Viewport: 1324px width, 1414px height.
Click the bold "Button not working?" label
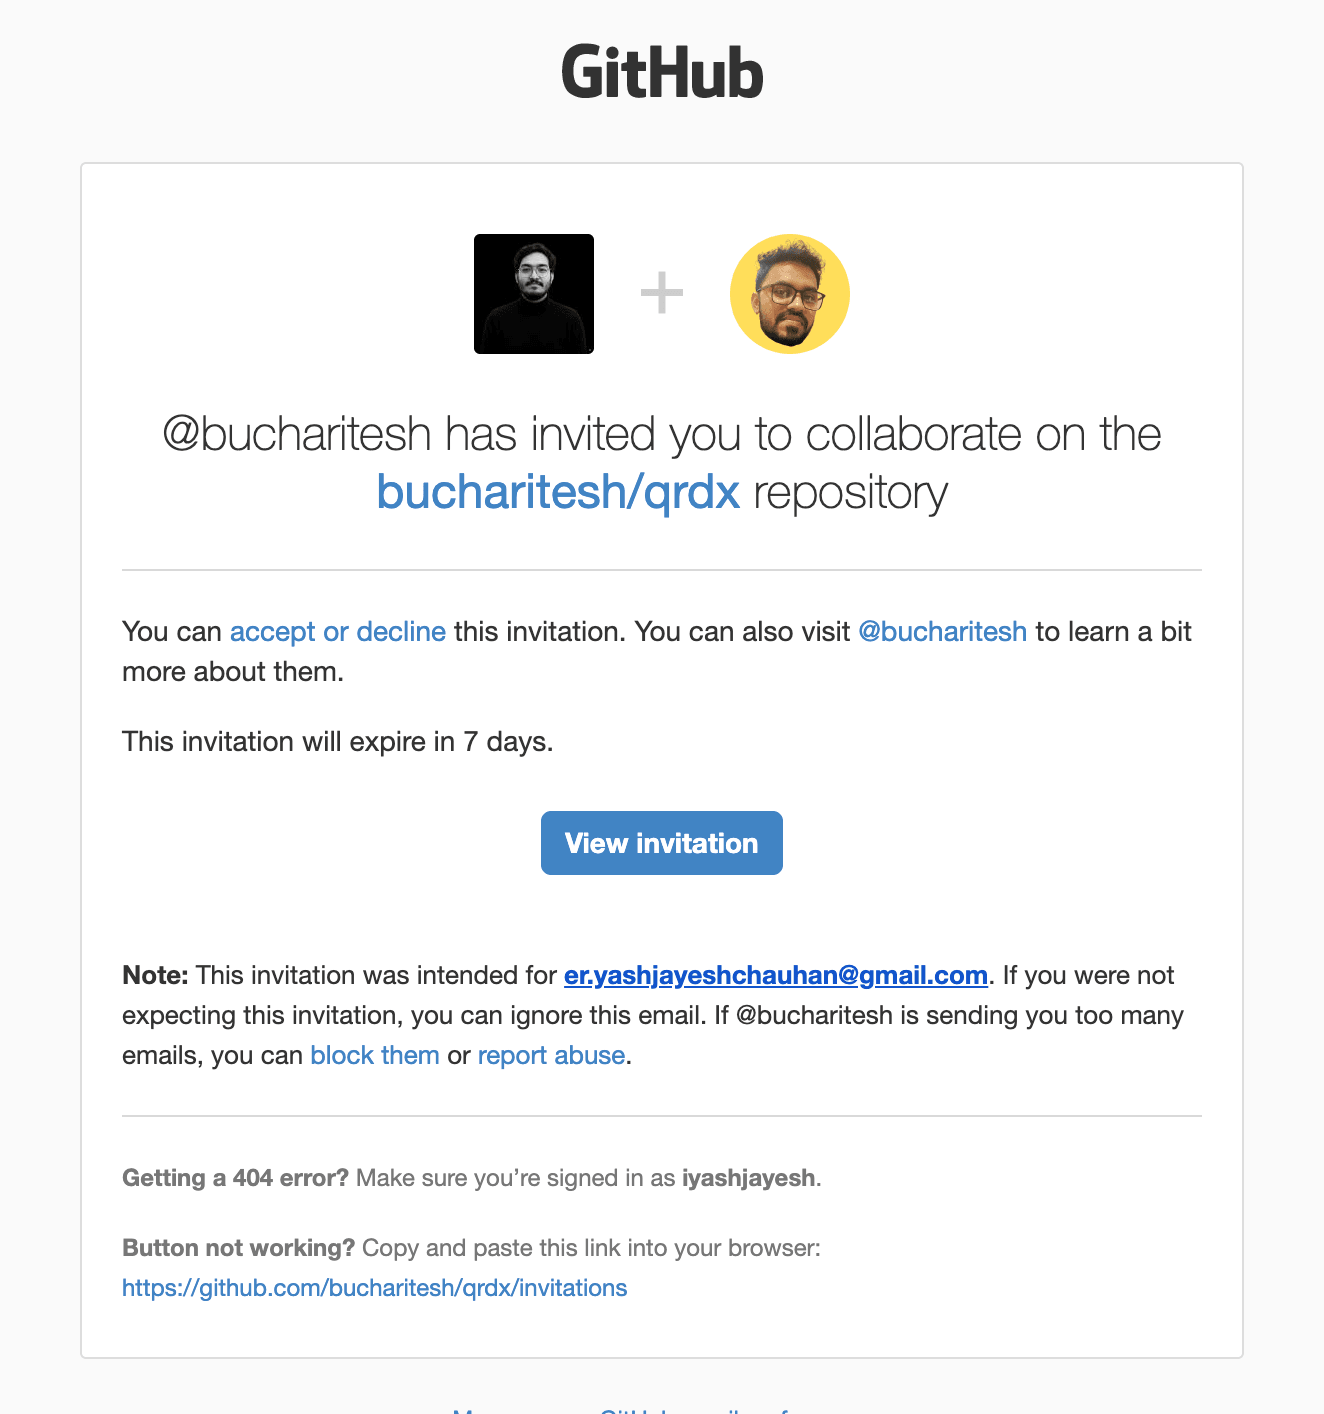coord(238,1248)
